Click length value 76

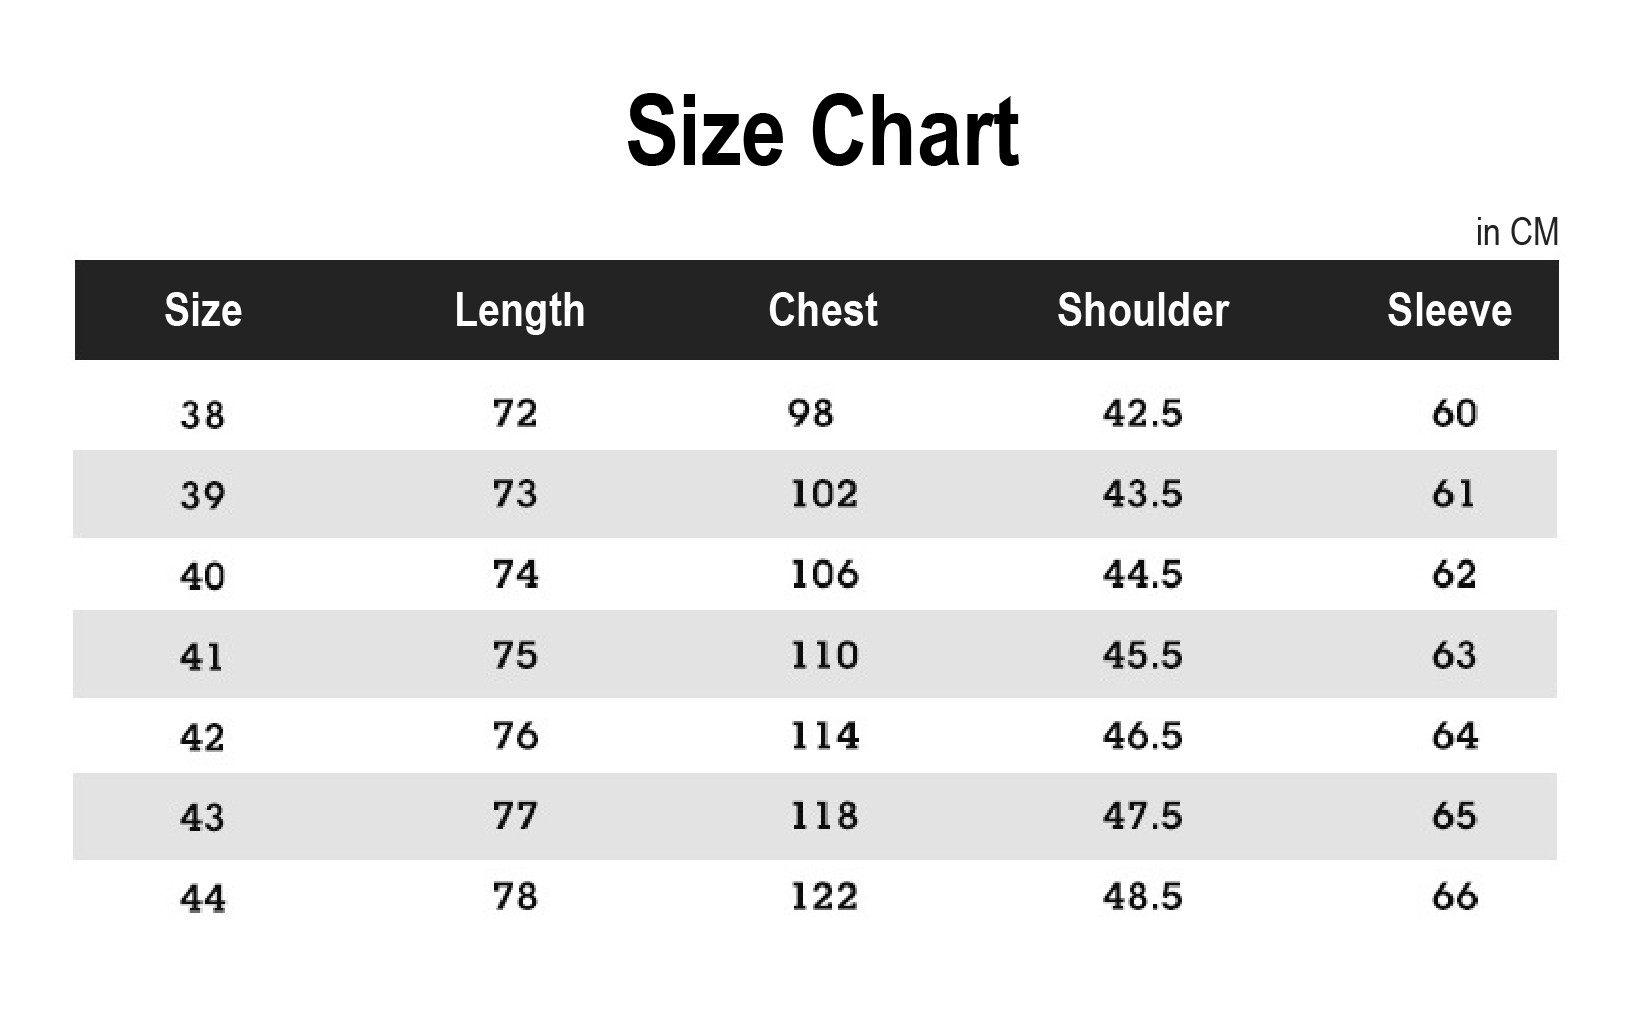[515, 736]
